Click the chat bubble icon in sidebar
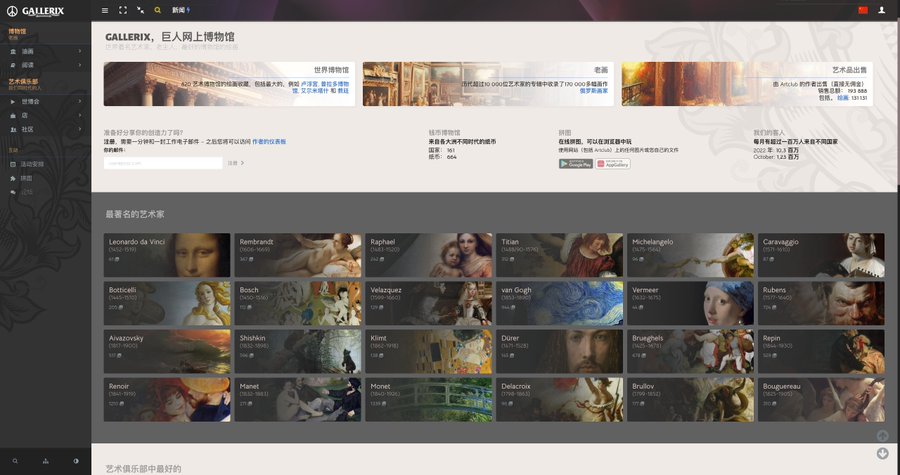The image size is (900, 475). [13, 192]
